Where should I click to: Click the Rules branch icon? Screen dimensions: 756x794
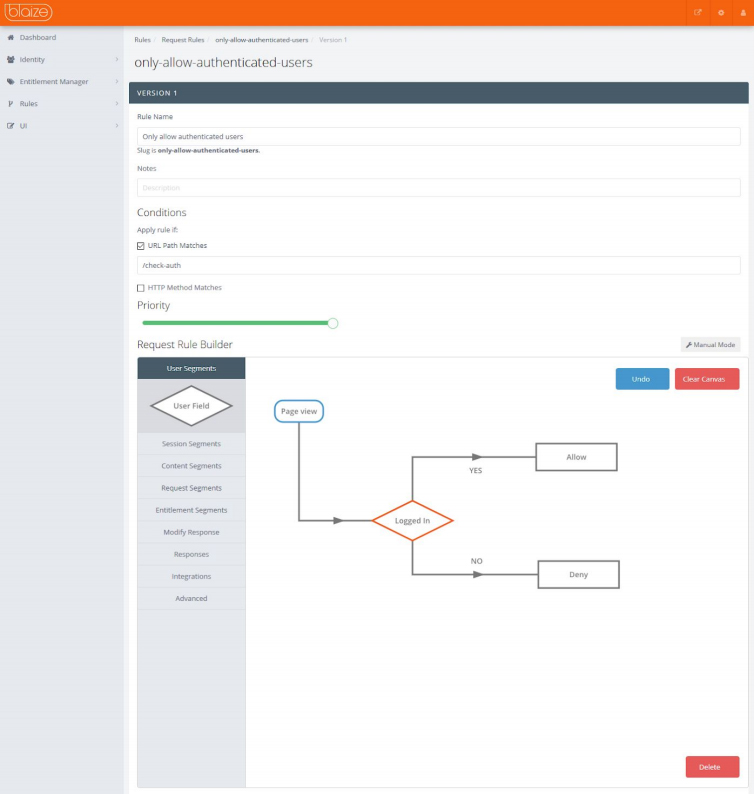[x=10, y=104]
